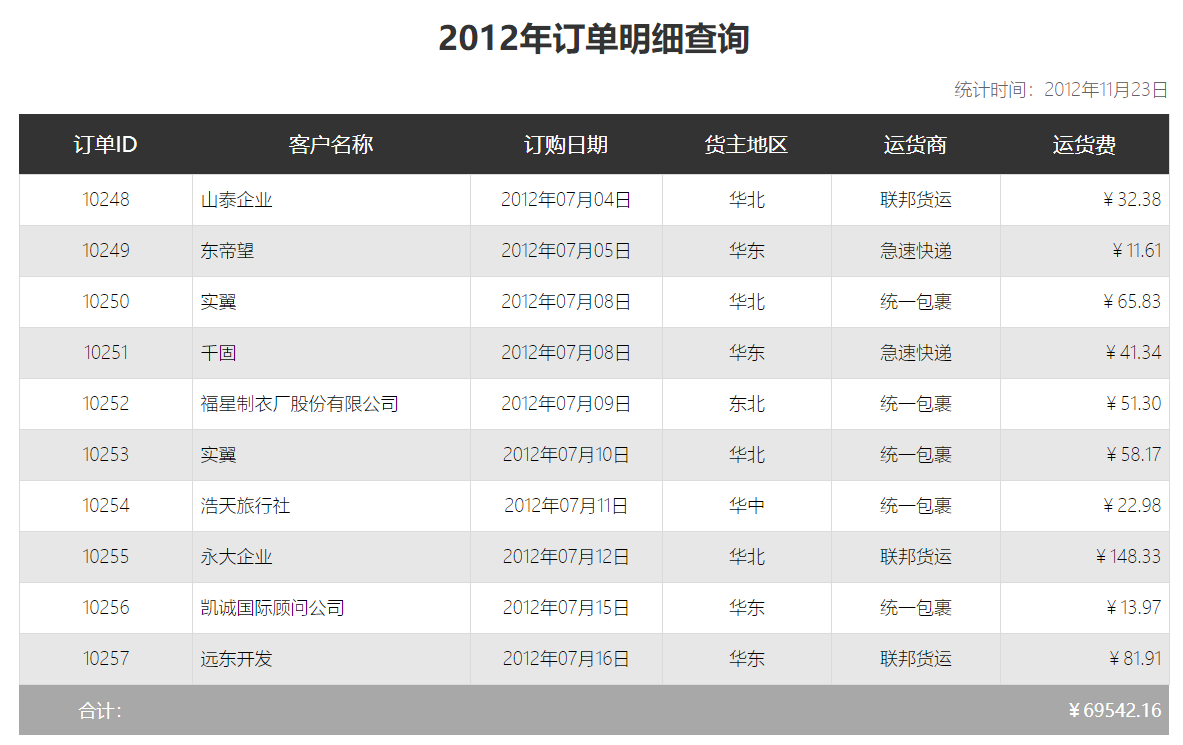Click the 货主地区 column header
The width and height of the screenshot is (1183, 745).
tap(746, 144)
